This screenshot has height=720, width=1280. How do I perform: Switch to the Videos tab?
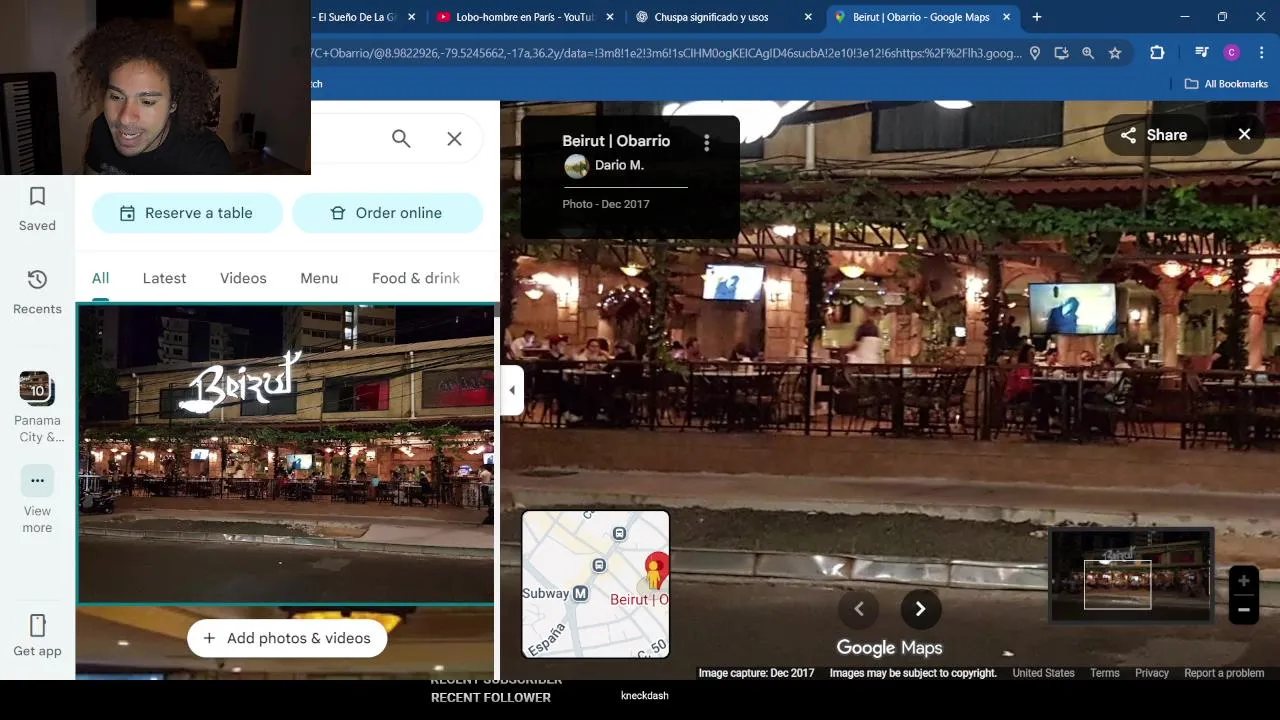[x=243, y=278]
